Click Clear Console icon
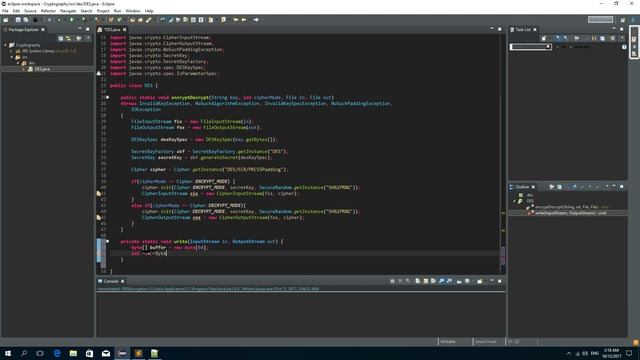This screenshot has width=640, height=360. (418, 281)
